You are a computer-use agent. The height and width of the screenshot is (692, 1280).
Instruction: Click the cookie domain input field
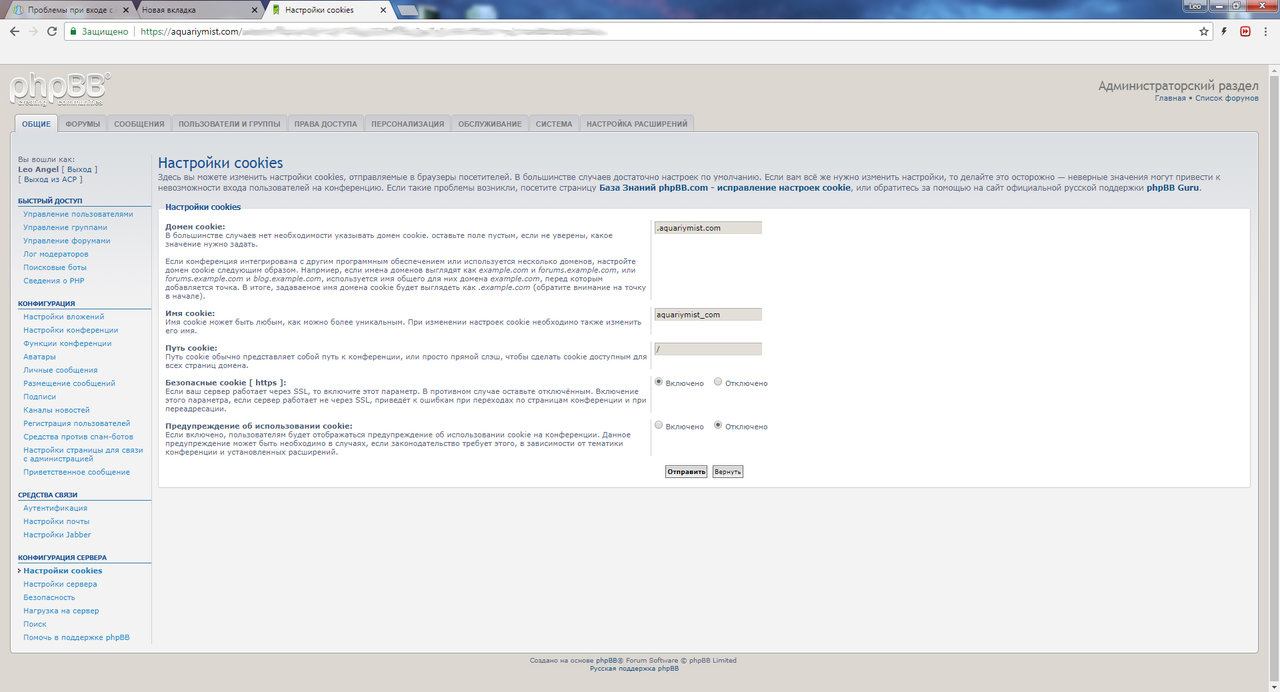click(707, 228)
